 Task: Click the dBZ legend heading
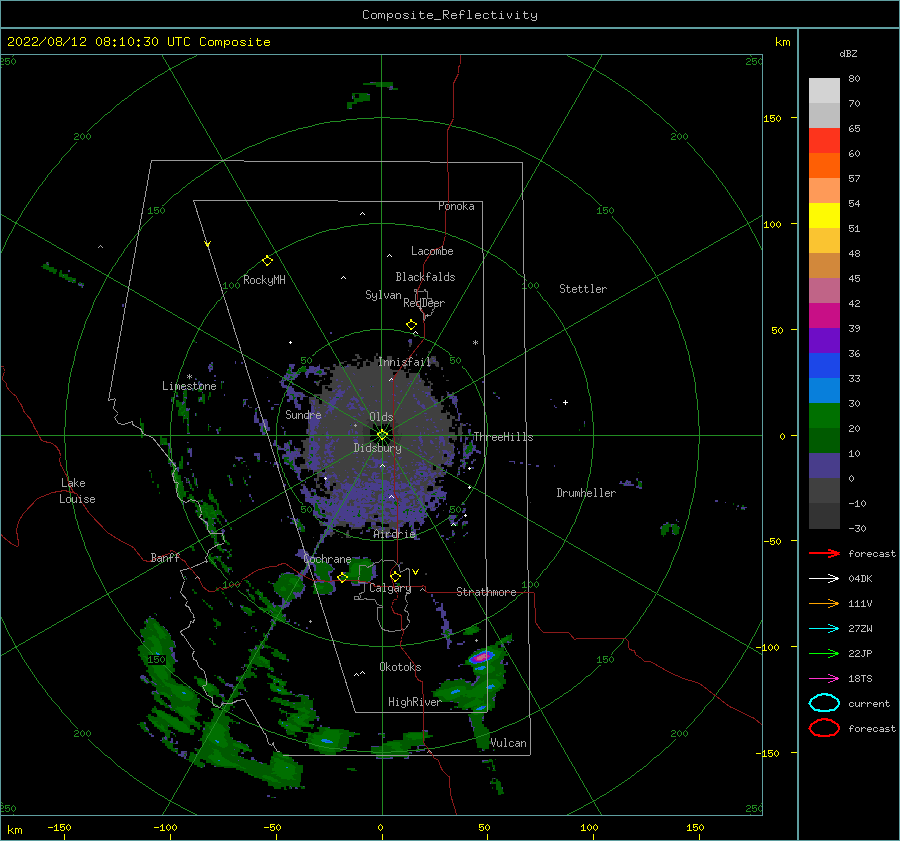[x=848, y=53]
